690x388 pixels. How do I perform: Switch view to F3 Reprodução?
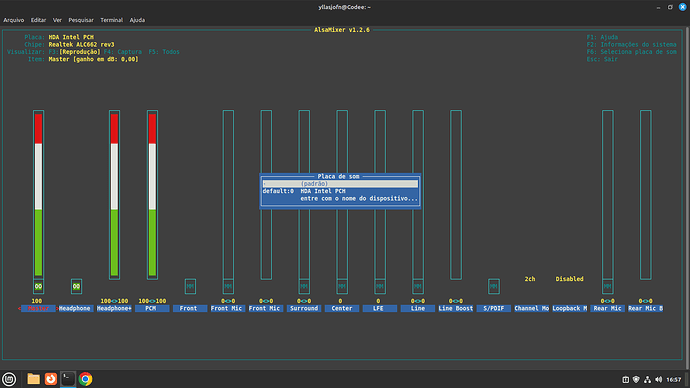(74, 52)
